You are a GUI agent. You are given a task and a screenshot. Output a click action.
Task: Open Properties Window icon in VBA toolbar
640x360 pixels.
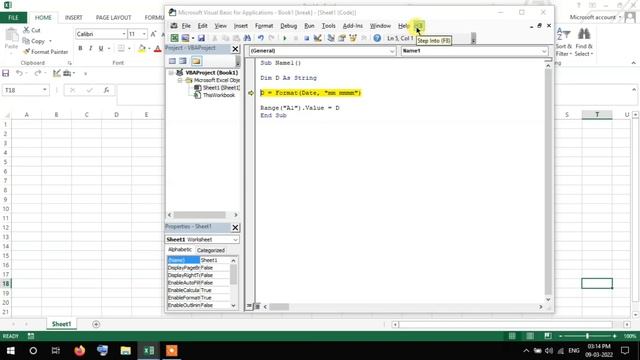click(342, 38)
